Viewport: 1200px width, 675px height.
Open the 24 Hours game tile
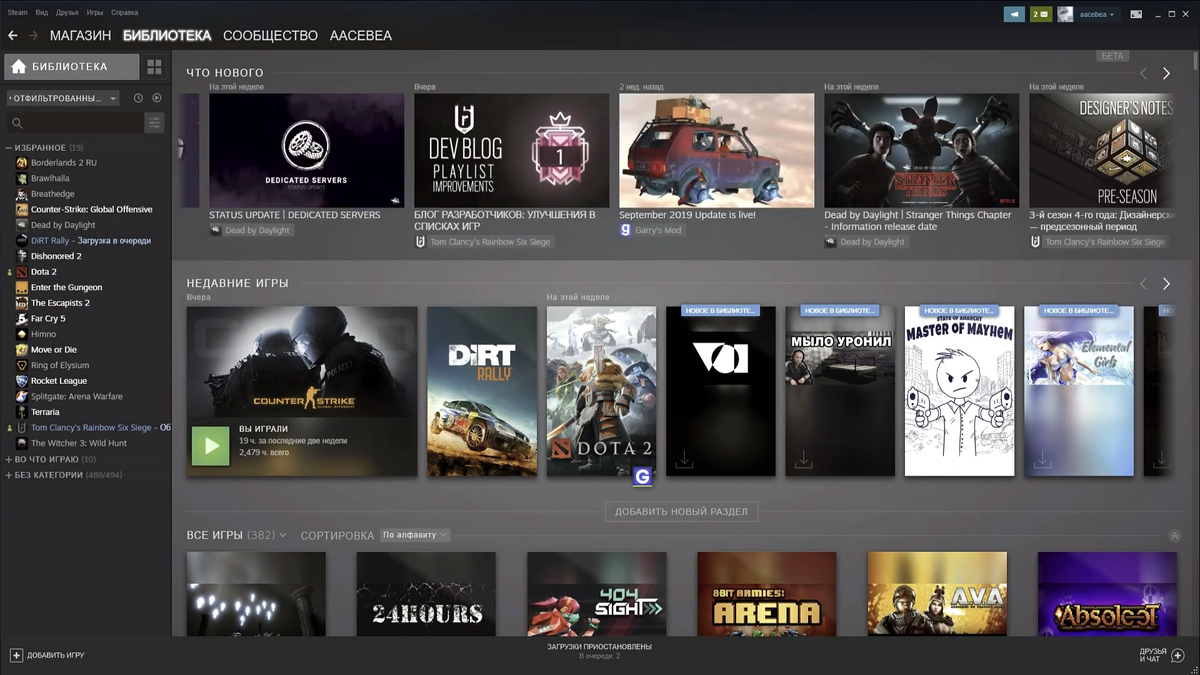coord(426,594)
